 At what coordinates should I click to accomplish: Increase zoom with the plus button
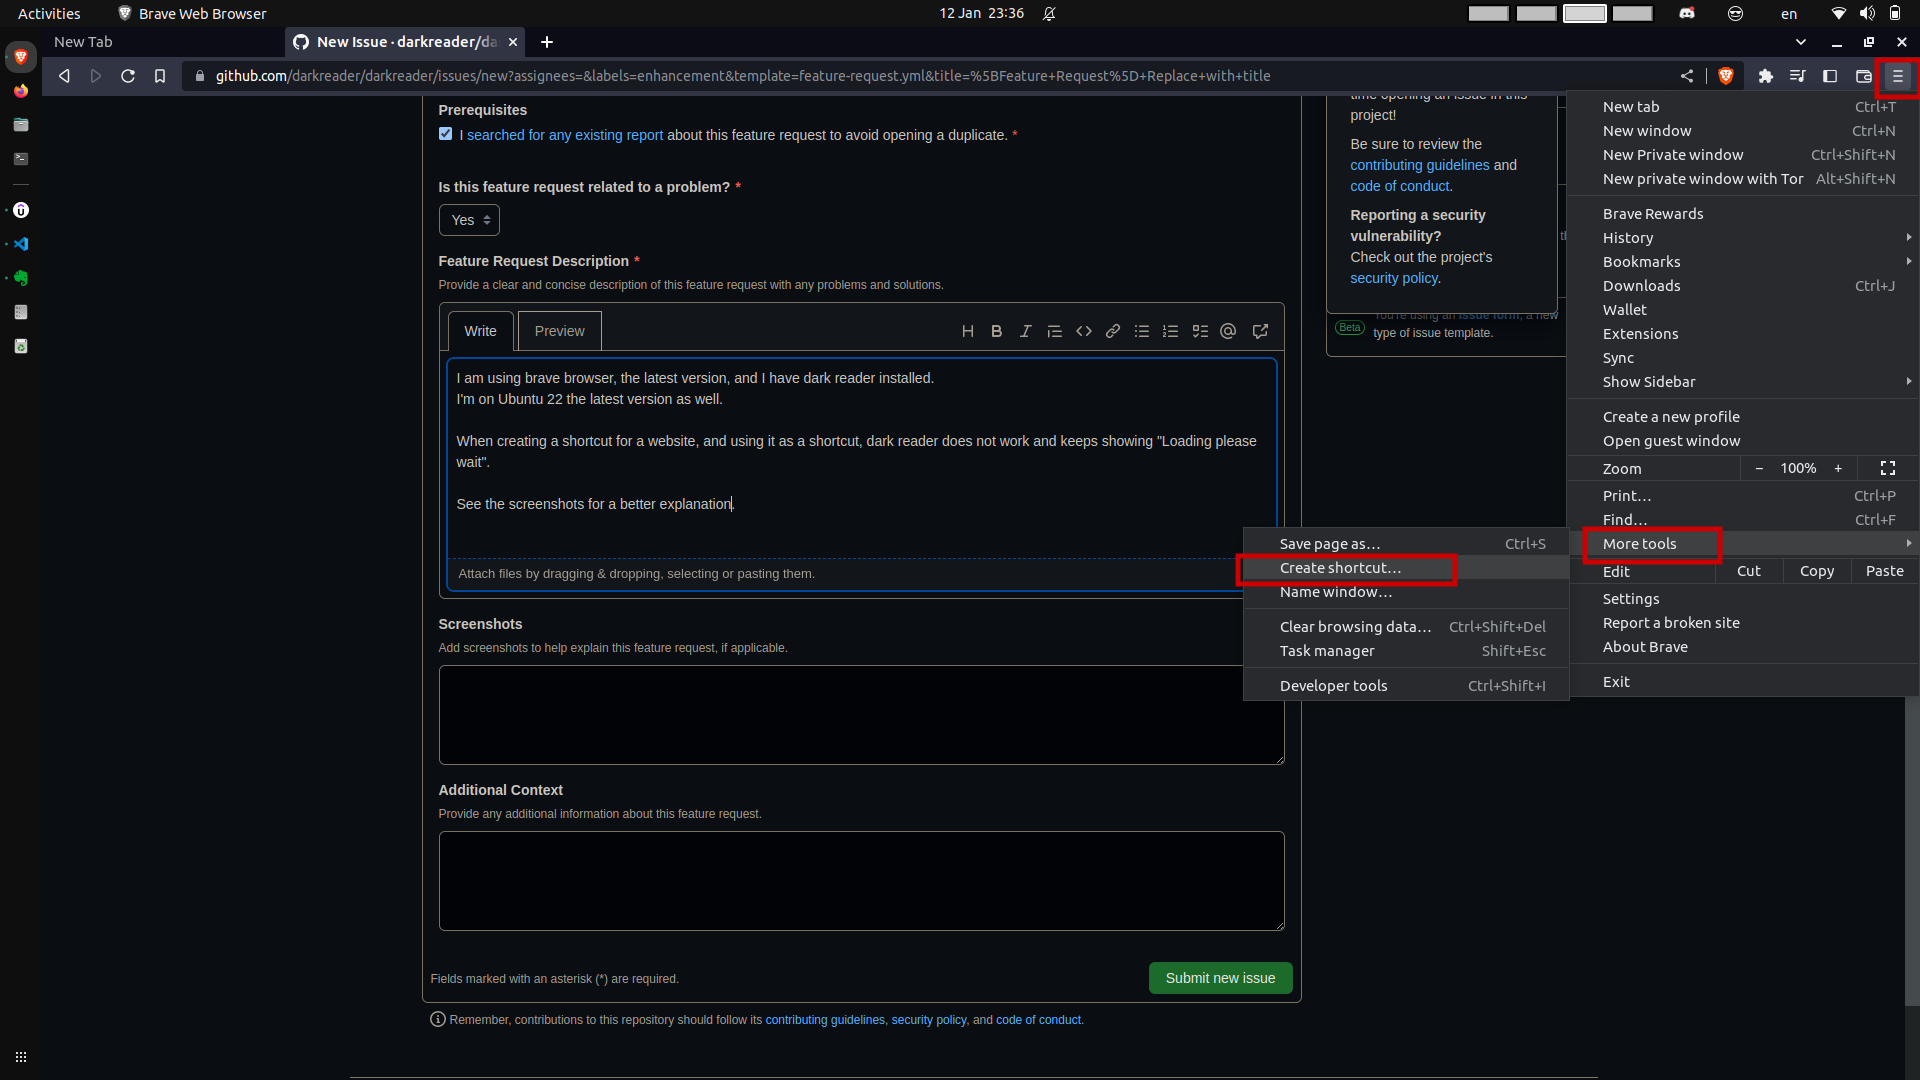pyautogui.click(x=1837, y=469)
